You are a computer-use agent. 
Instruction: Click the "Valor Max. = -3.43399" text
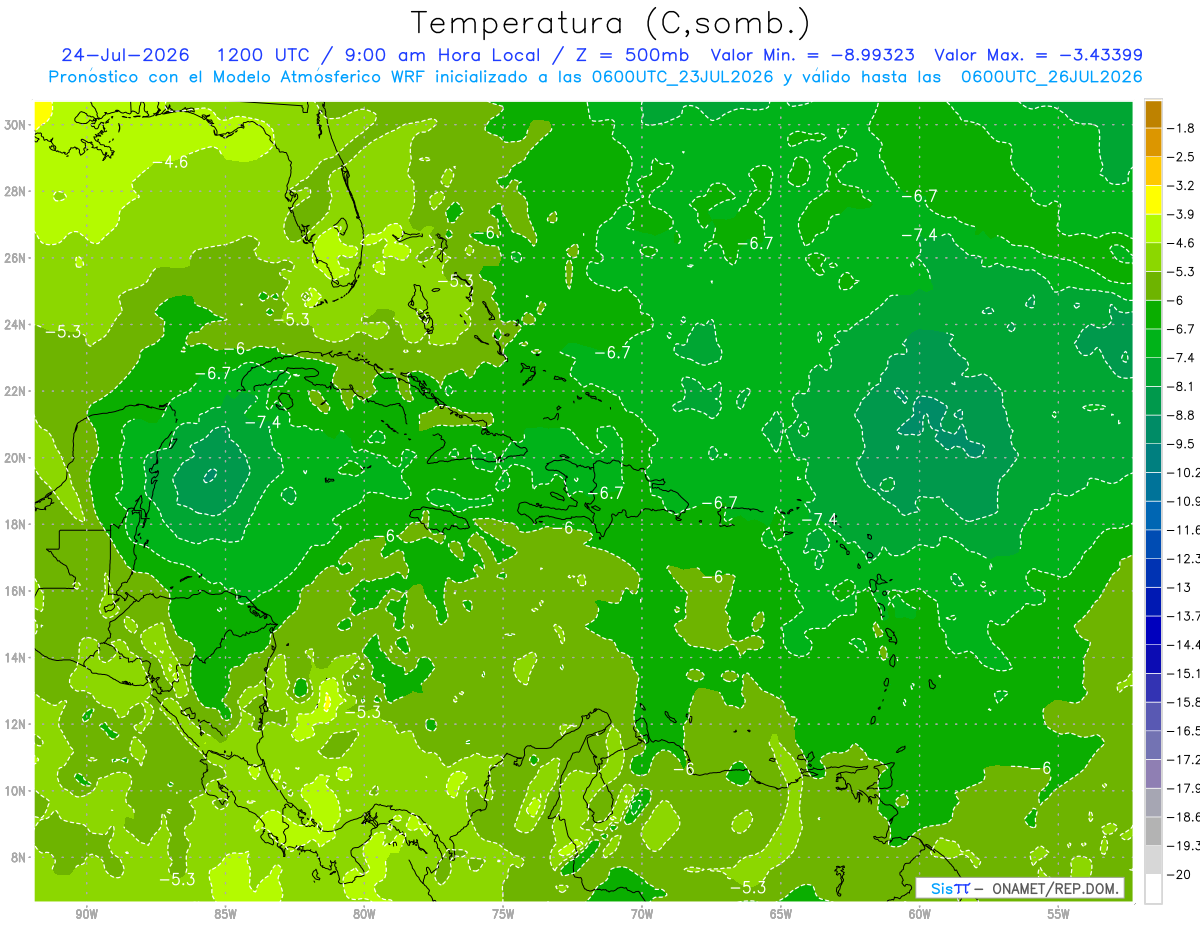click(x=1038, y=55)
